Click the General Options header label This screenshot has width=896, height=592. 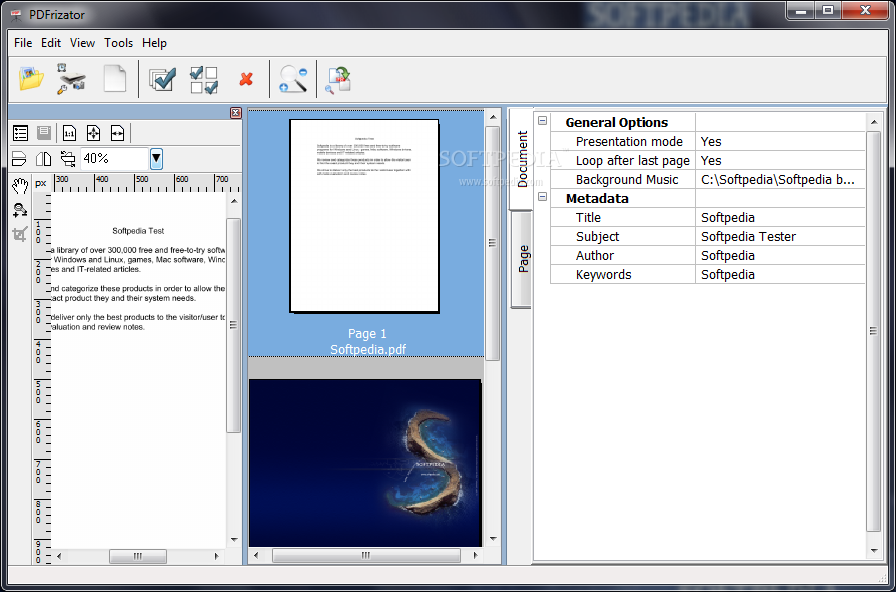(x=617, y=122)
